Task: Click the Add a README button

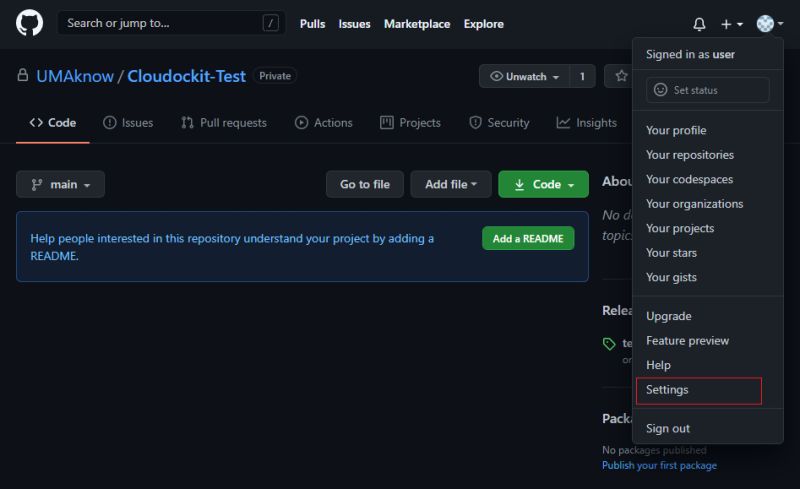Action: point(528,238)
